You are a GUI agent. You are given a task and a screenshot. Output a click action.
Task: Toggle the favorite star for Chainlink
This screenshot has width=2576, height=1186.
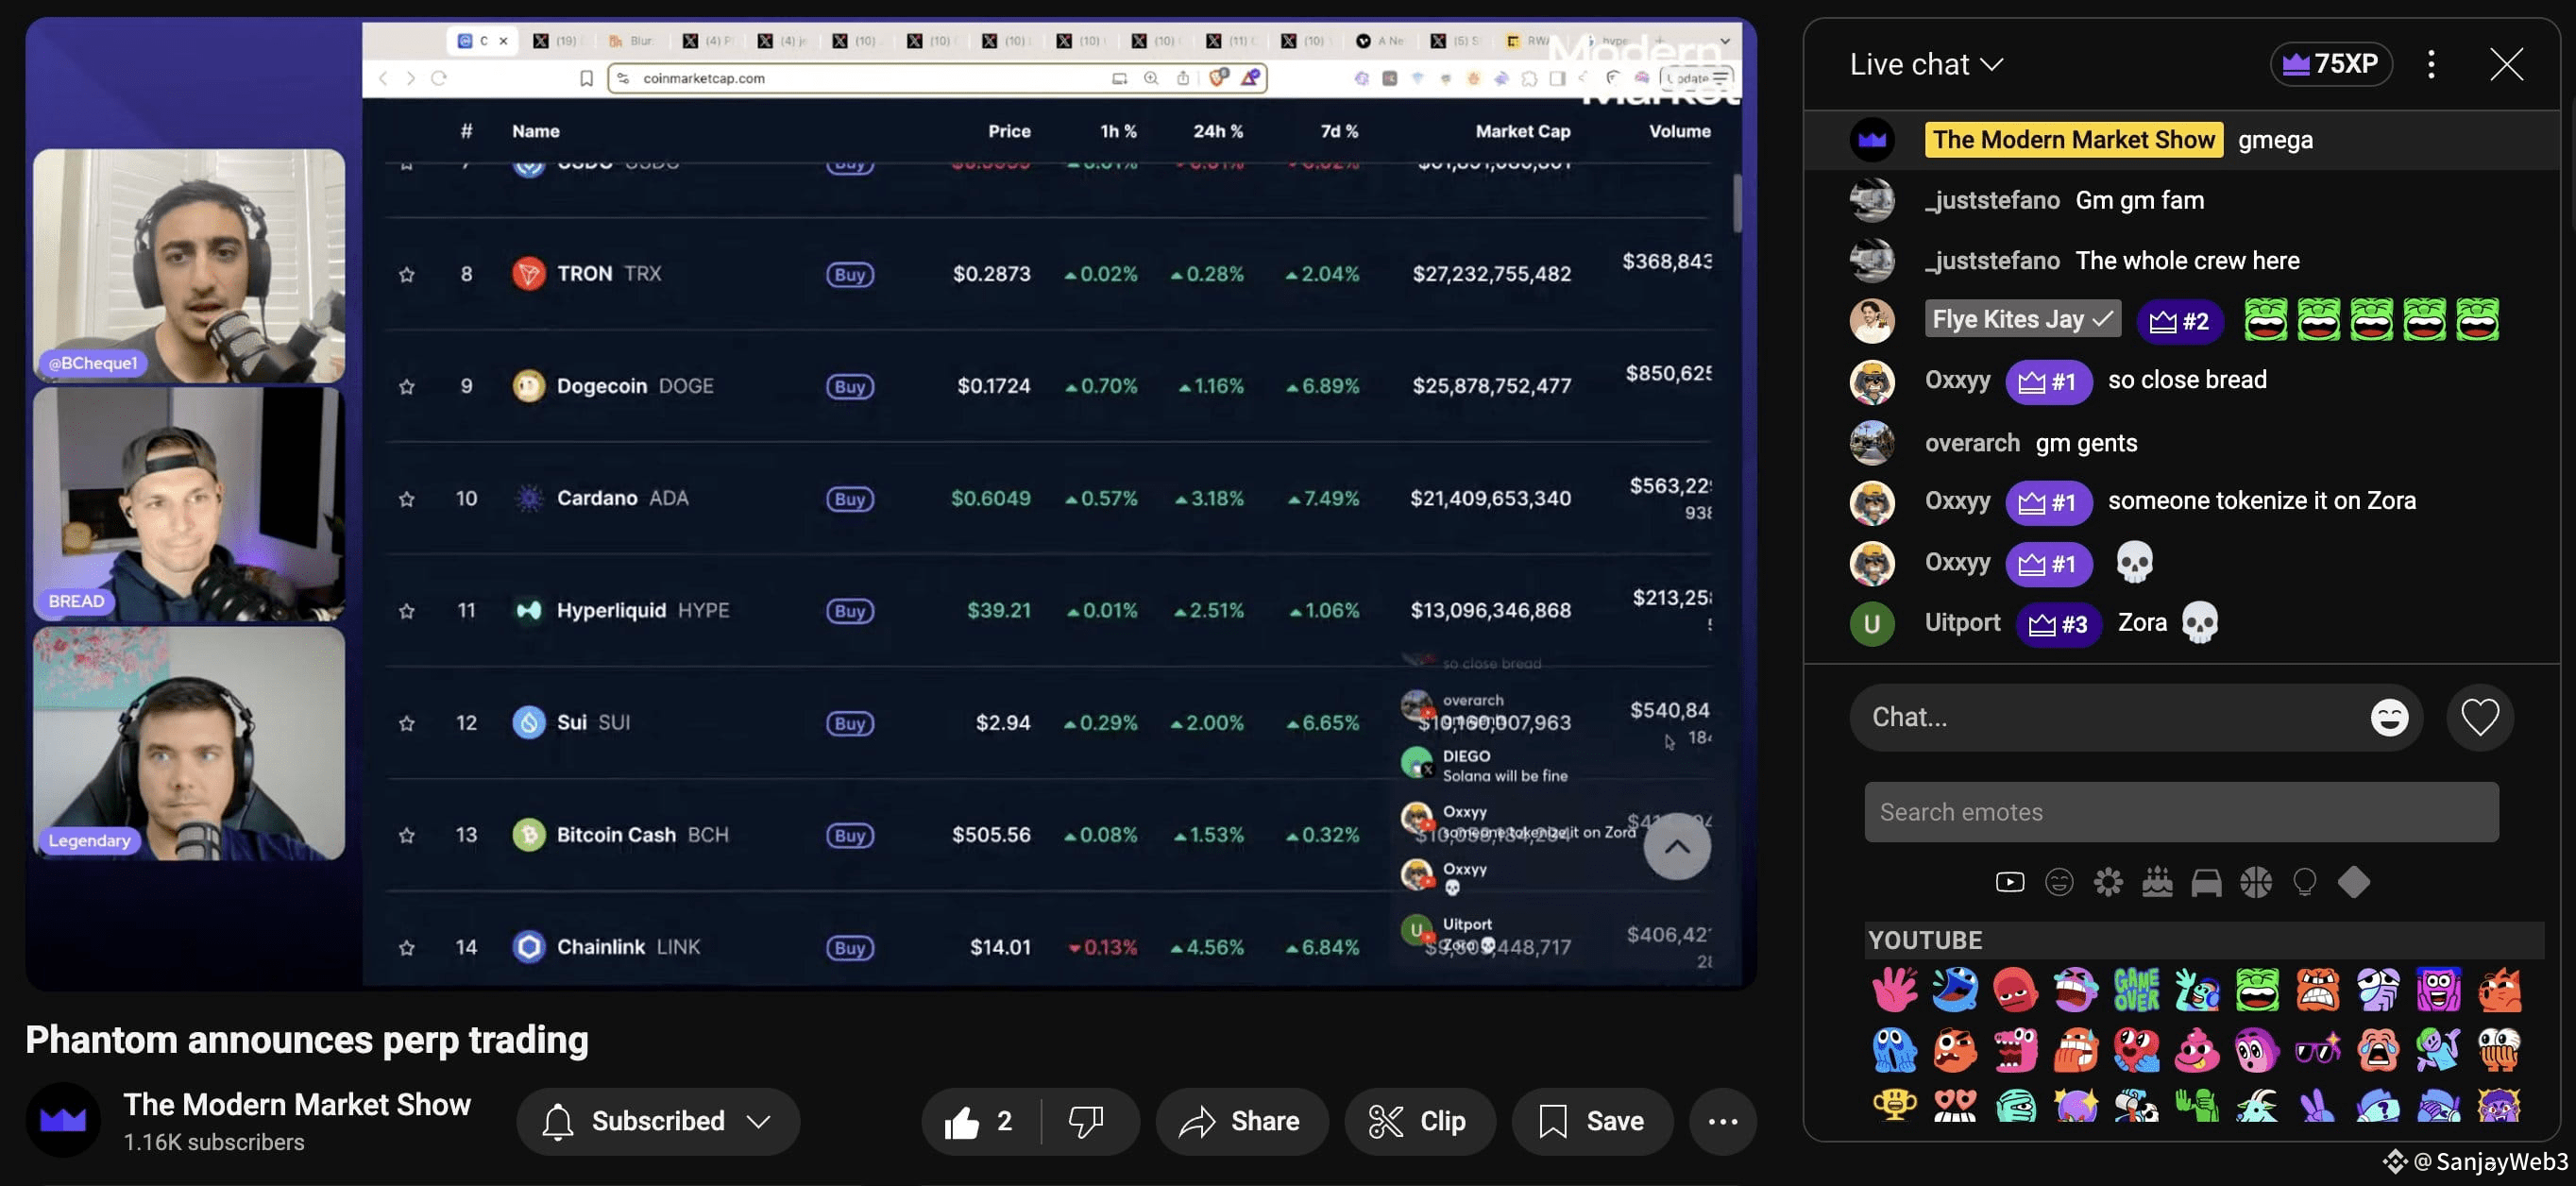click(x=406, y=947)
